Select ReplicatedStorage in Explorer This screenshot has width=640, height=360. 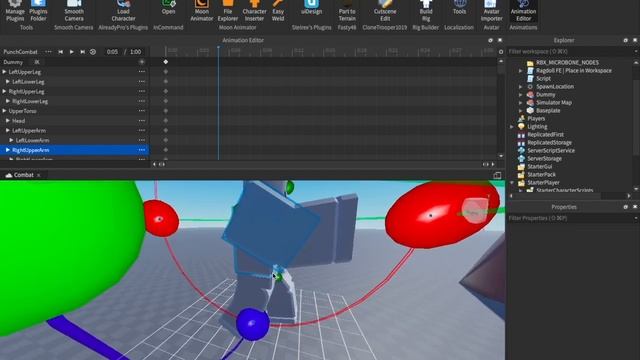549,142
